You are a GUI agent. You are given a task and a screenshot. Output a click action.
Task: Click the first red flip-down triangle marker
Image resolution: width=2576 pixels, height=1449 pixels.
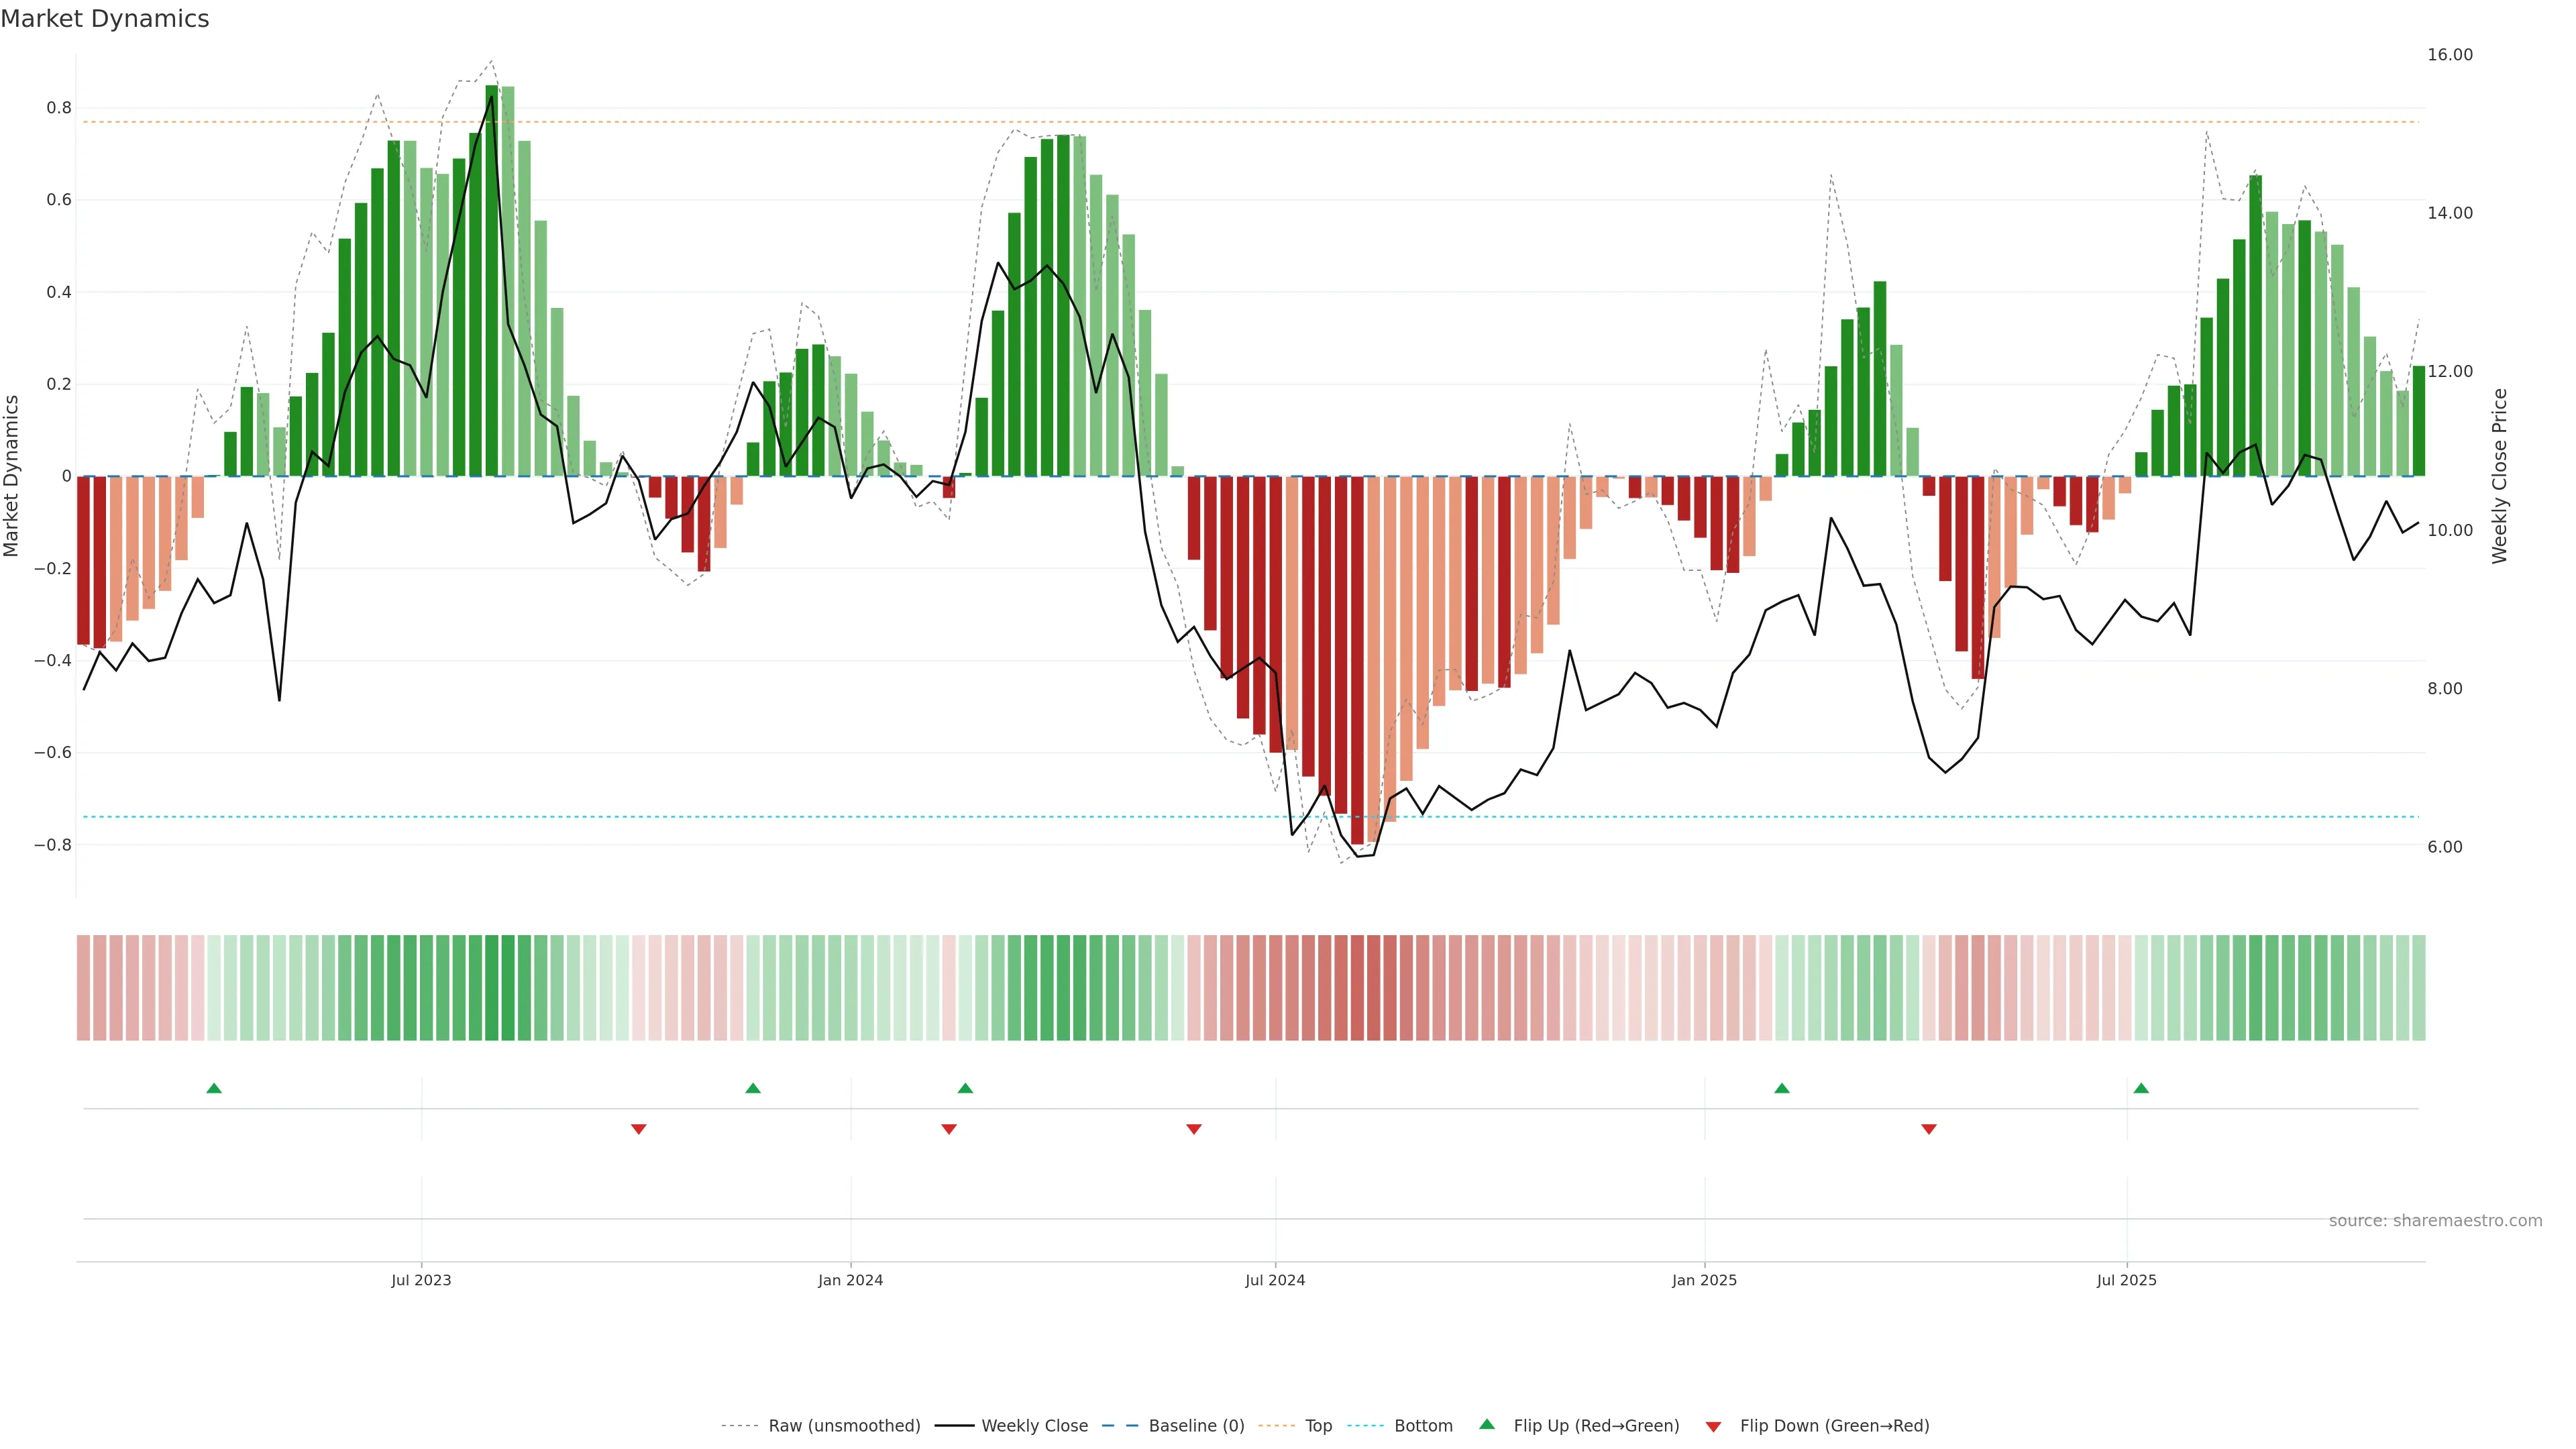tap(639, 1129)
